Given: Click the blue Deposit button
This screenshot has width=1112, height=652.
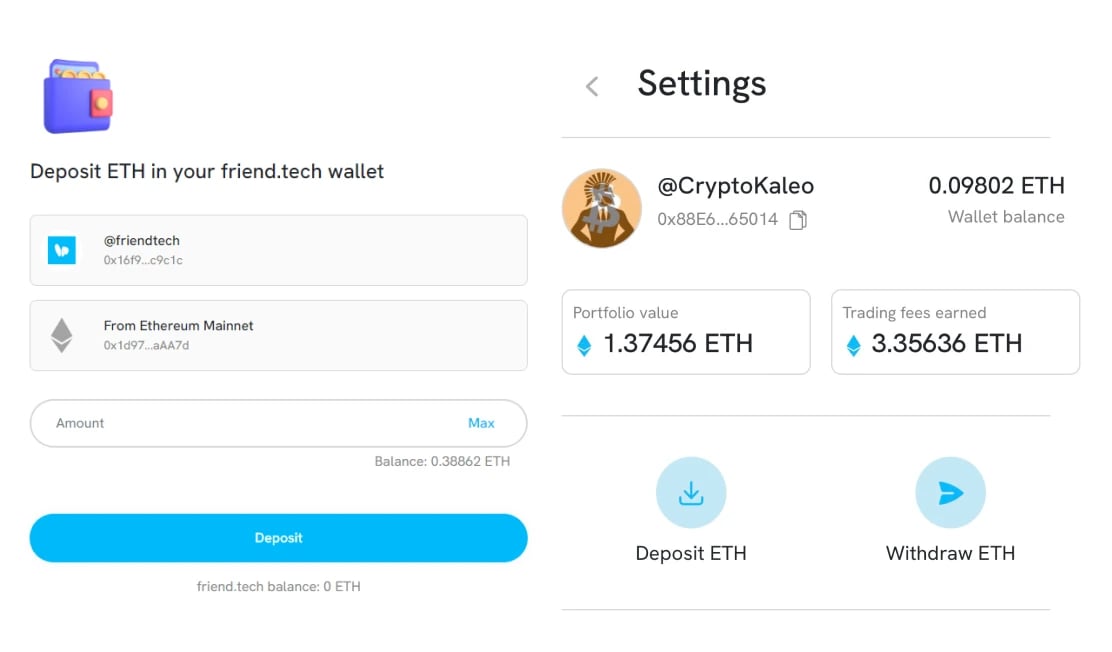Looking at the screenshot, I should tap(279, 538).
